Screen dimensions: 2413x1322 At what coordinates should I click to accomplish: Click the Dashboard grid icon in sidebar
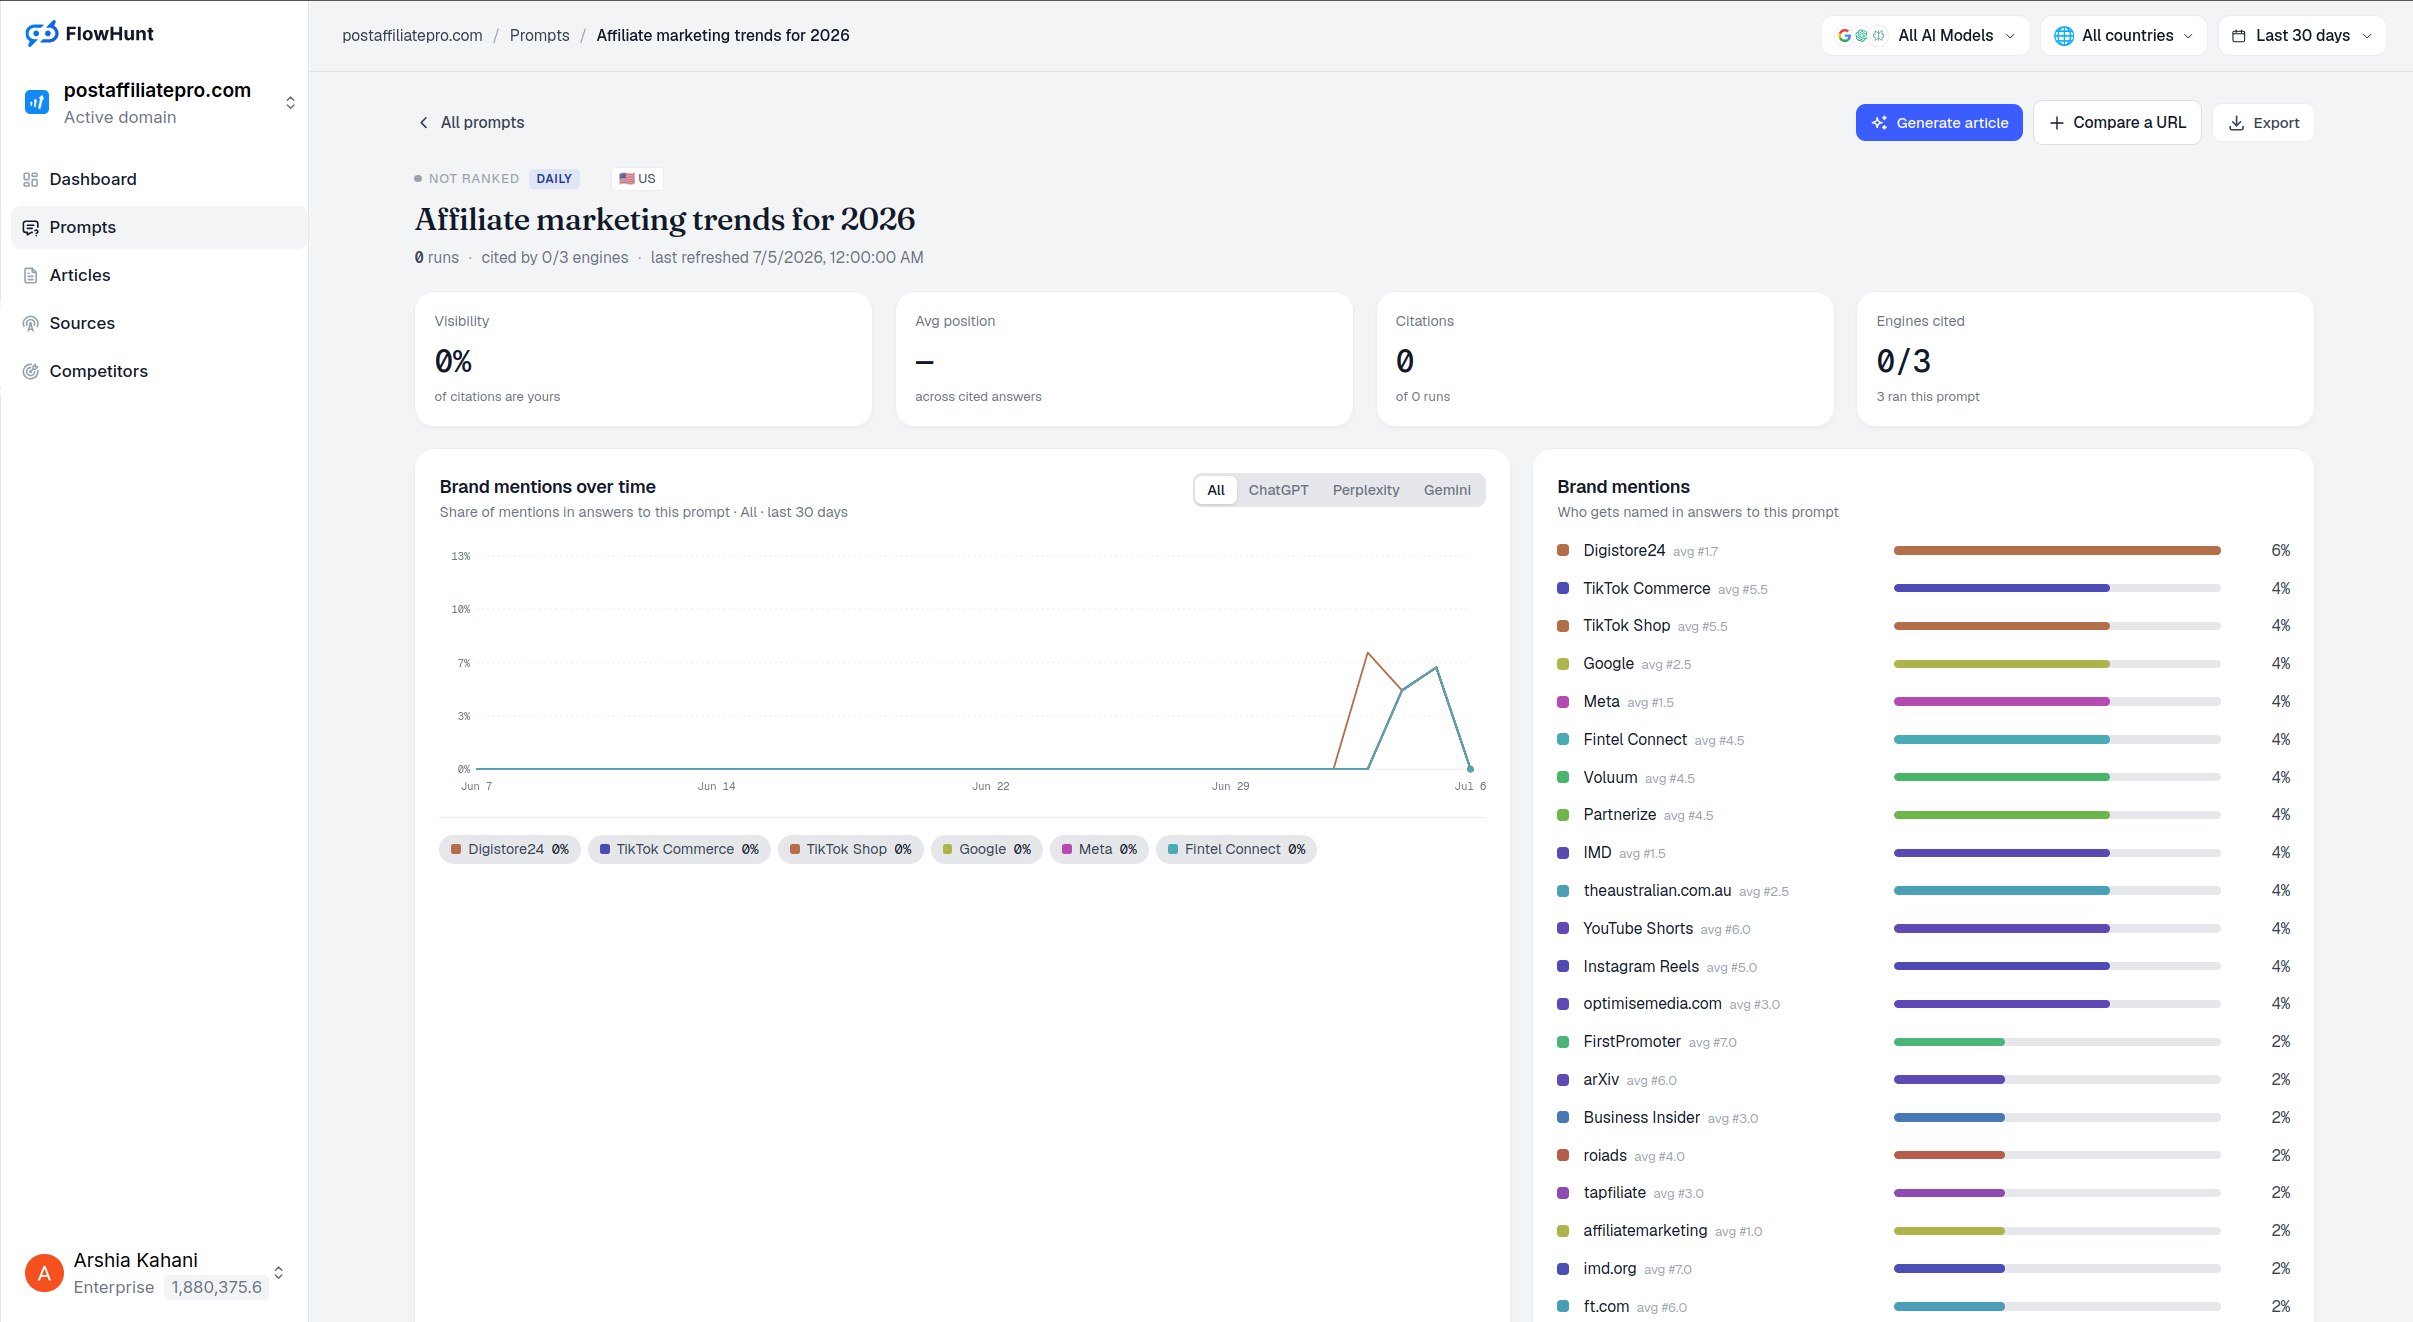(x=31, y=179)
